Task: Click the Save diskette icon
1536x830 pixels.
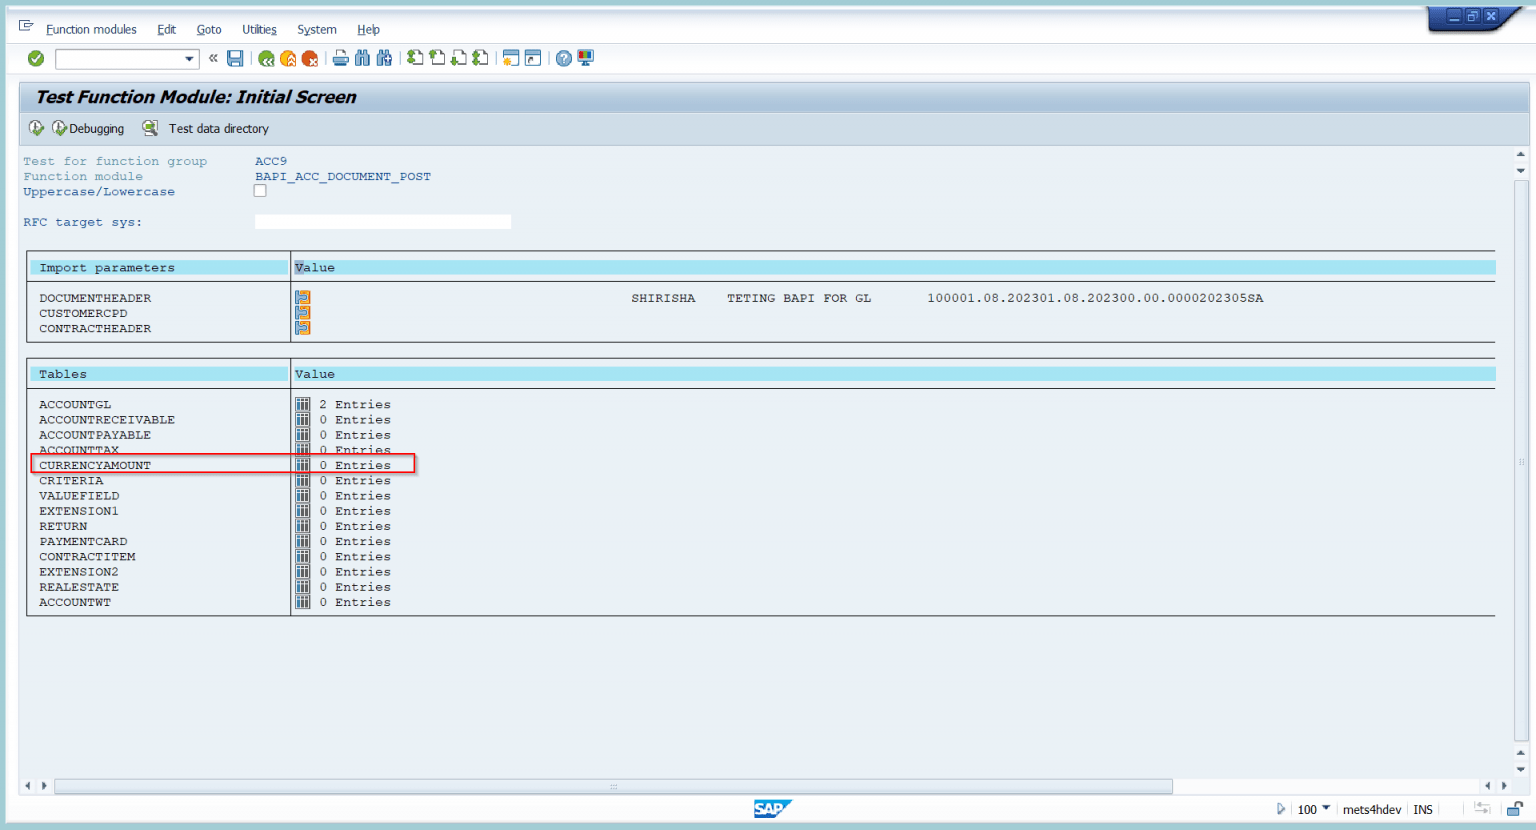Action: pos(235,59)
